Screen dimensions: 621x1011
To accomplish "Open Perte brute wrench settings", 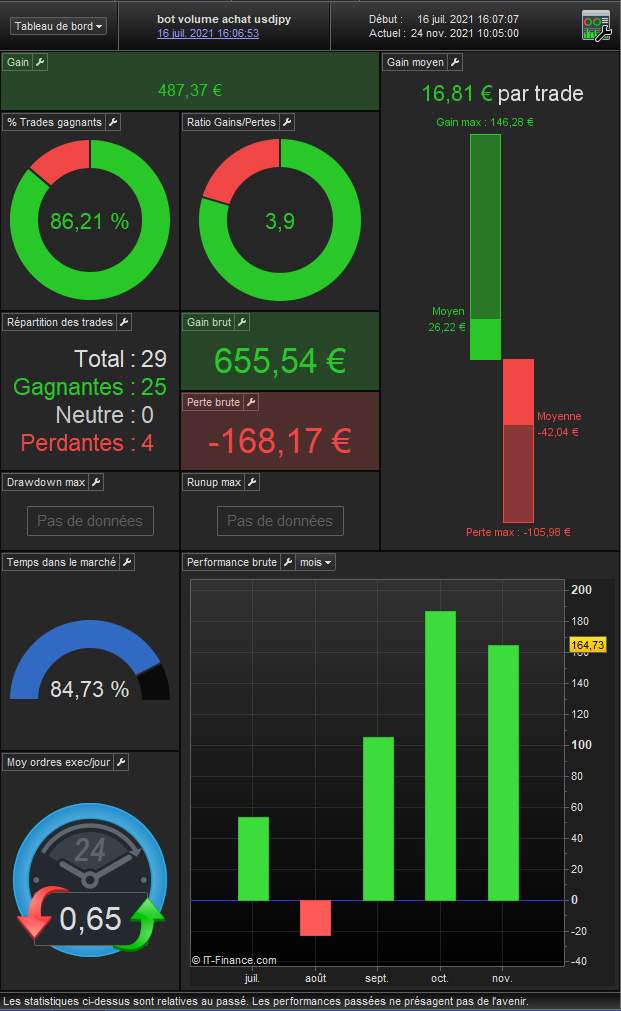I will point(251,402).
